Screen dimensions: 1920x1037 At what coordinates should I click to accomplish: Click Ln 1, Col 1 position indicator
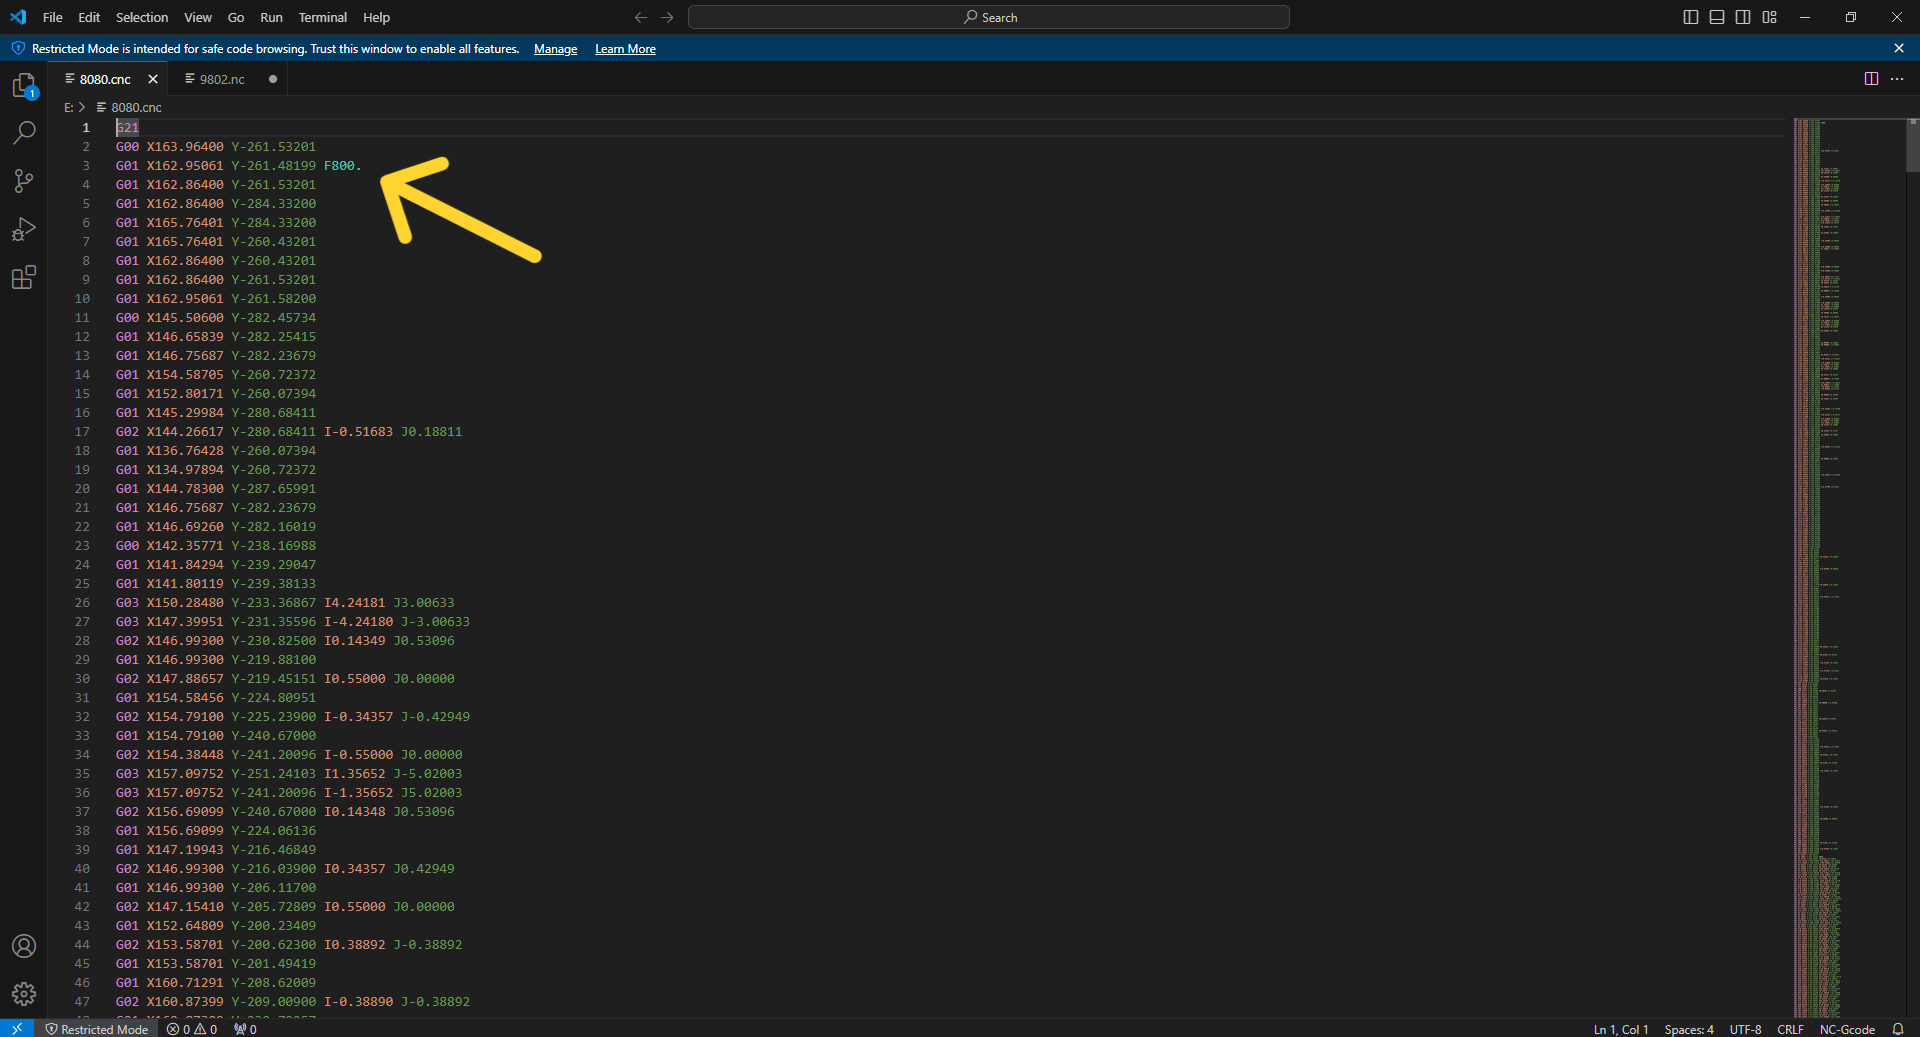pos(1620,1029)
